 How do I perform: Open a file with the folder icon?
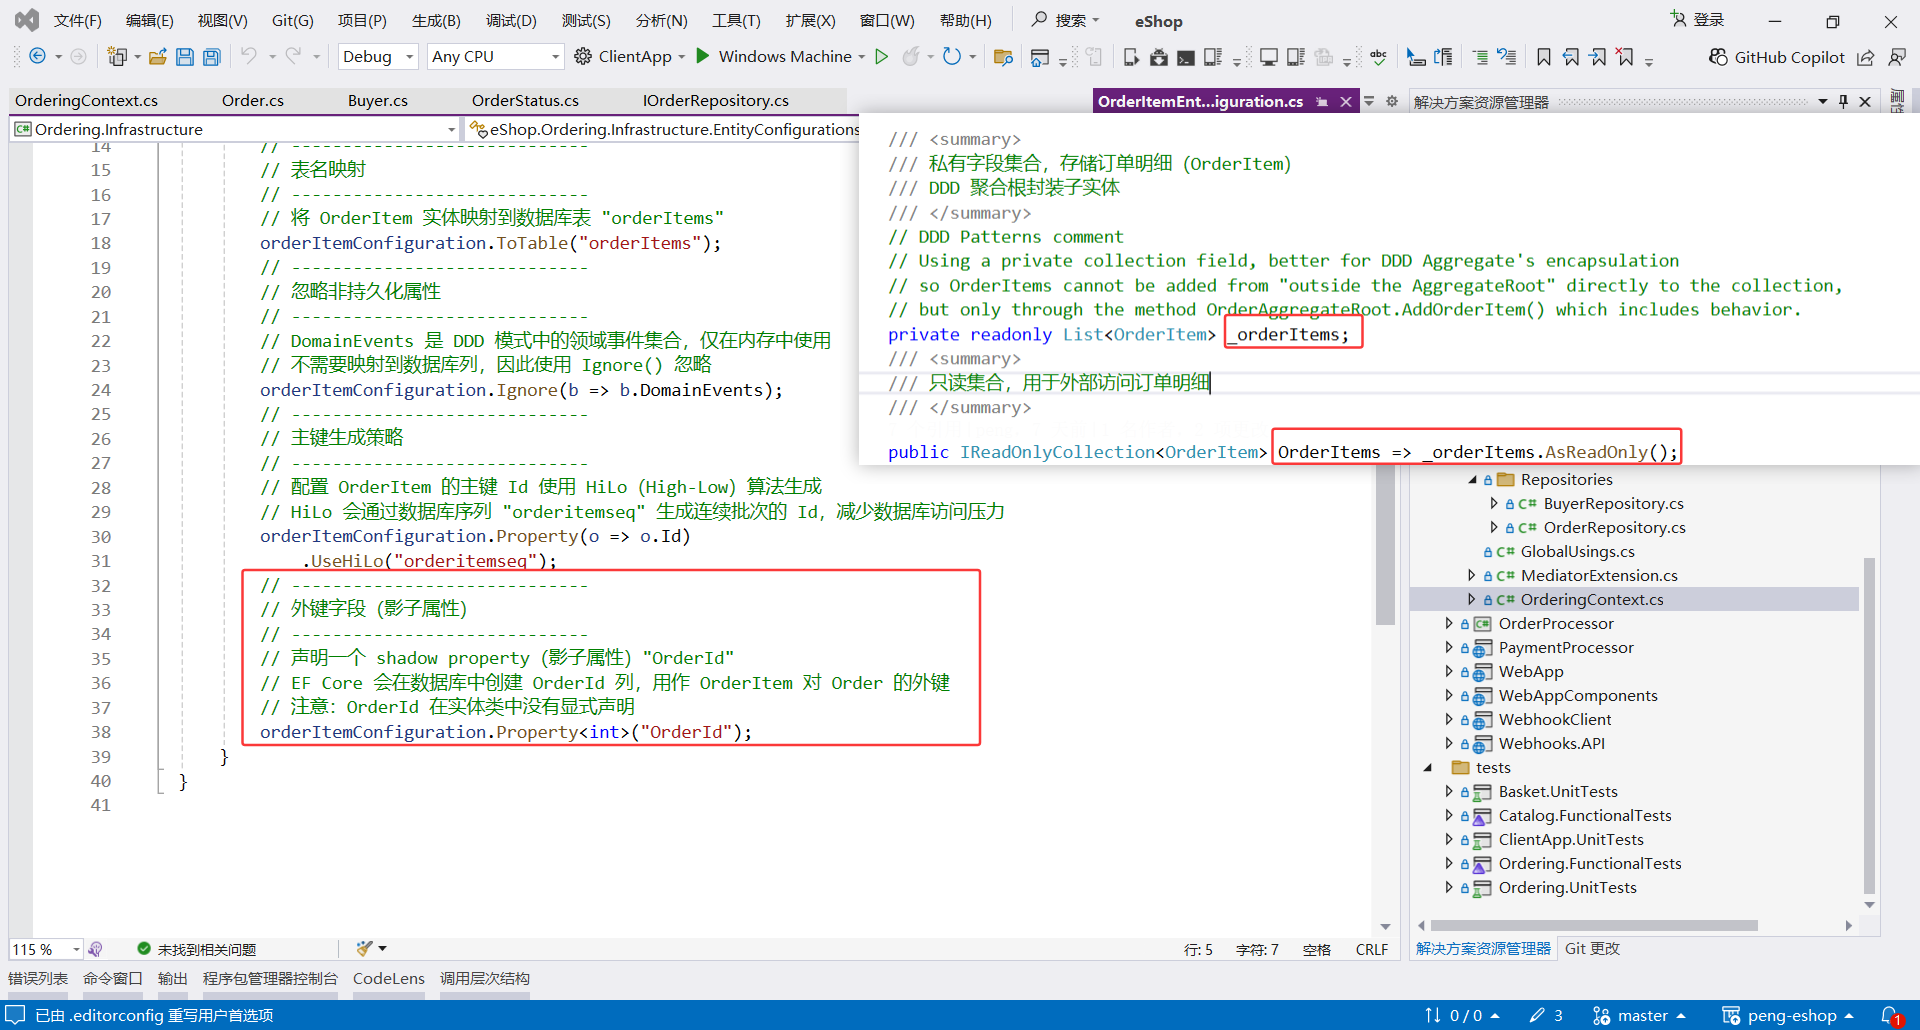157,56
